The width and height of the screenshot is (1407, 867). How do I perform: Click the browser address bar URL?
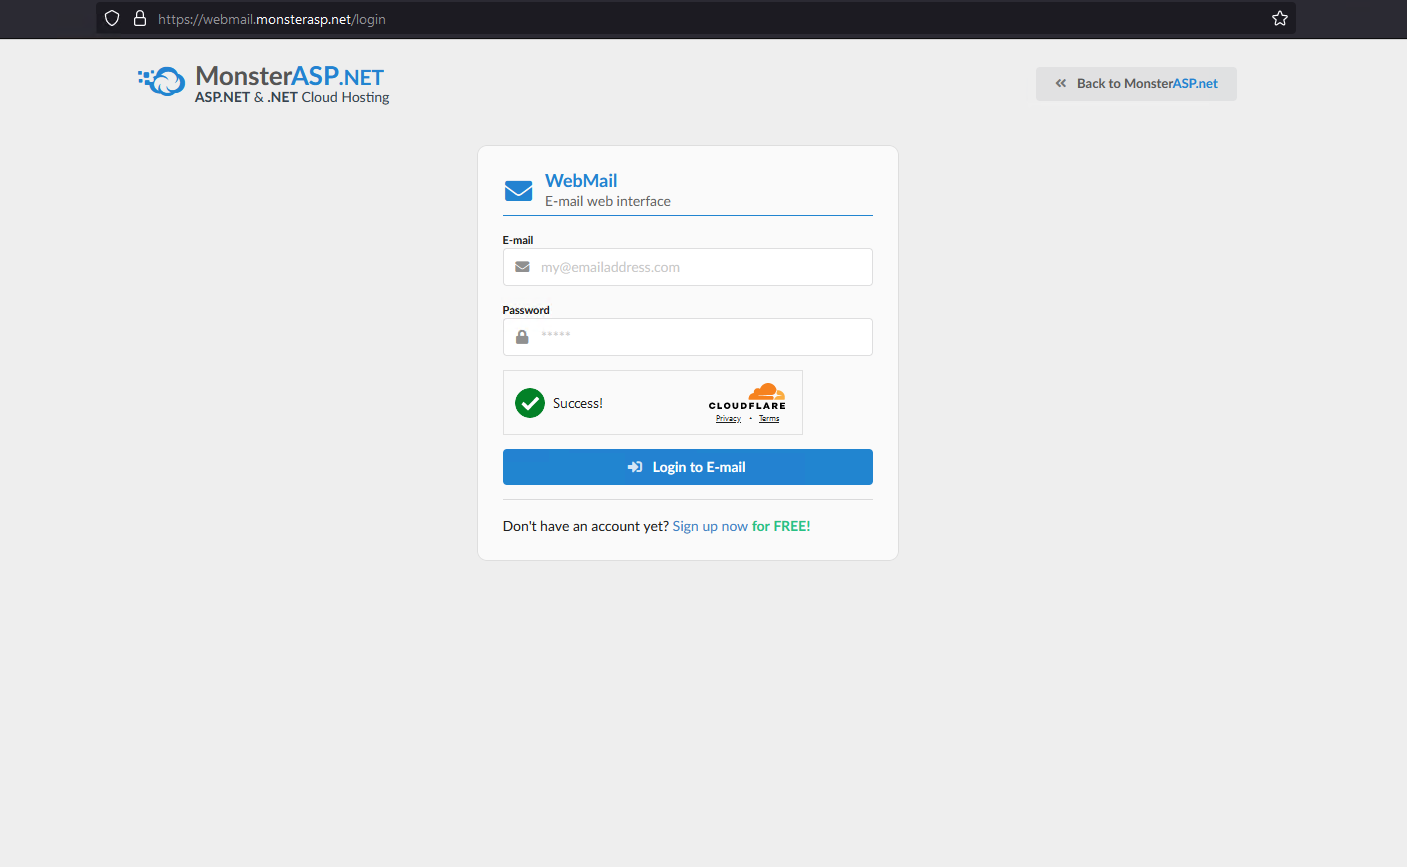pyautogui.click(x=272, y=19)
